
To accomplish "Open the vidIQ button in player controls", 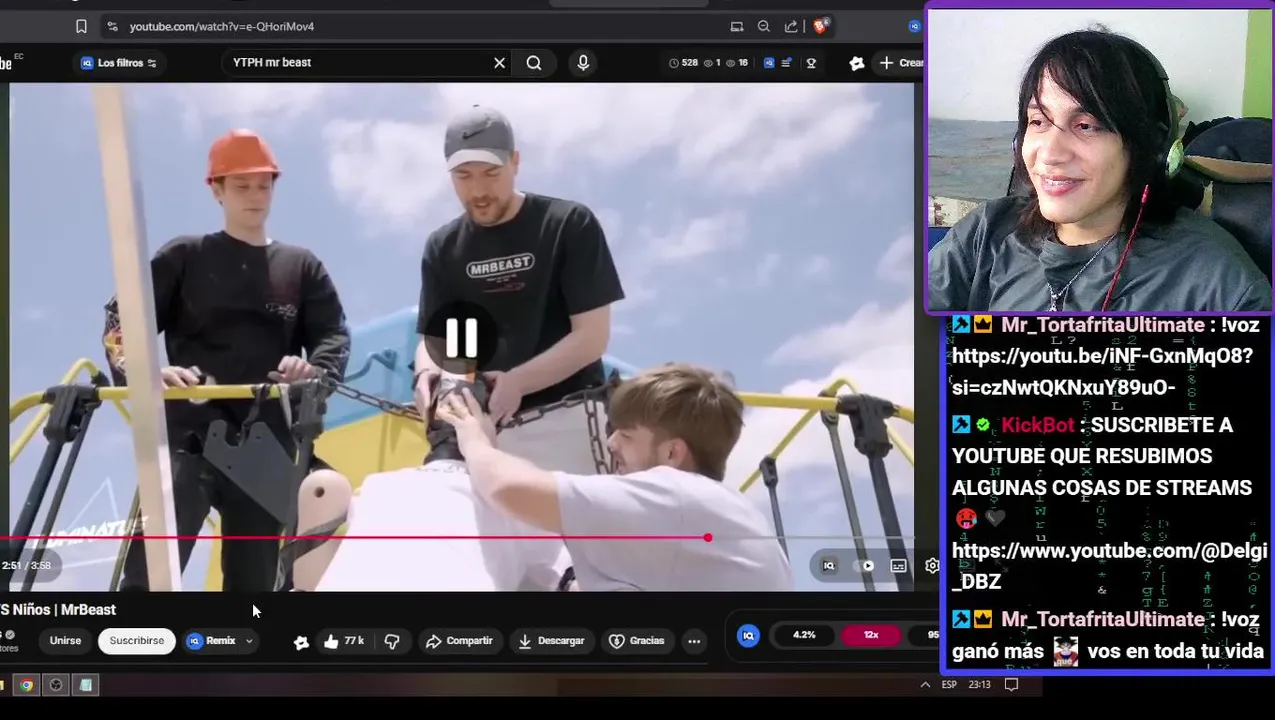I will 829,566.
